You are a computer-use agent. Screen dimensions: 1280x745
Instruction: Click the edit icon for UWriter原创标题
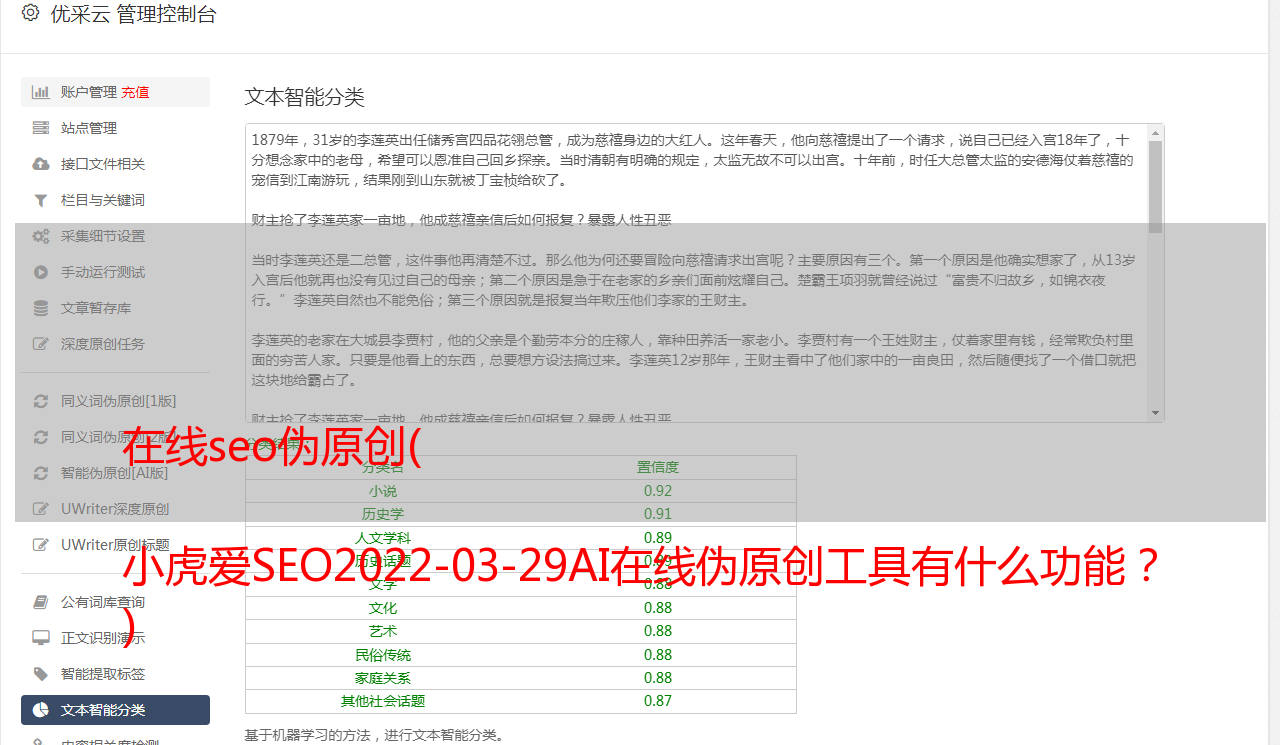41,545
